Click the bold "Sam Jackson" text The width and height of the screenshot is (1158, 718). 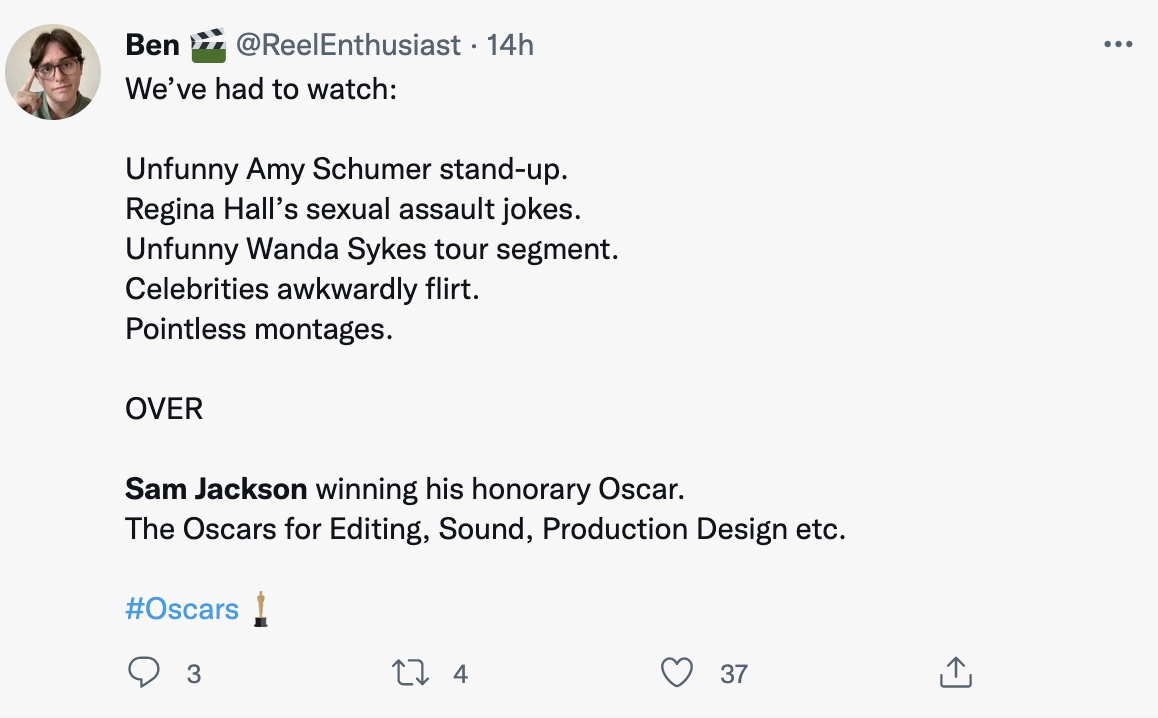click(216, 489)
